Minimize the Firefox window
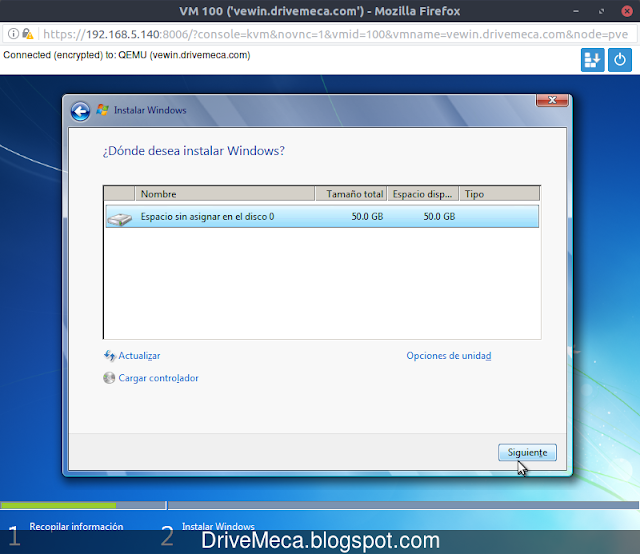 pyautogui.click(x=576, y=11)
